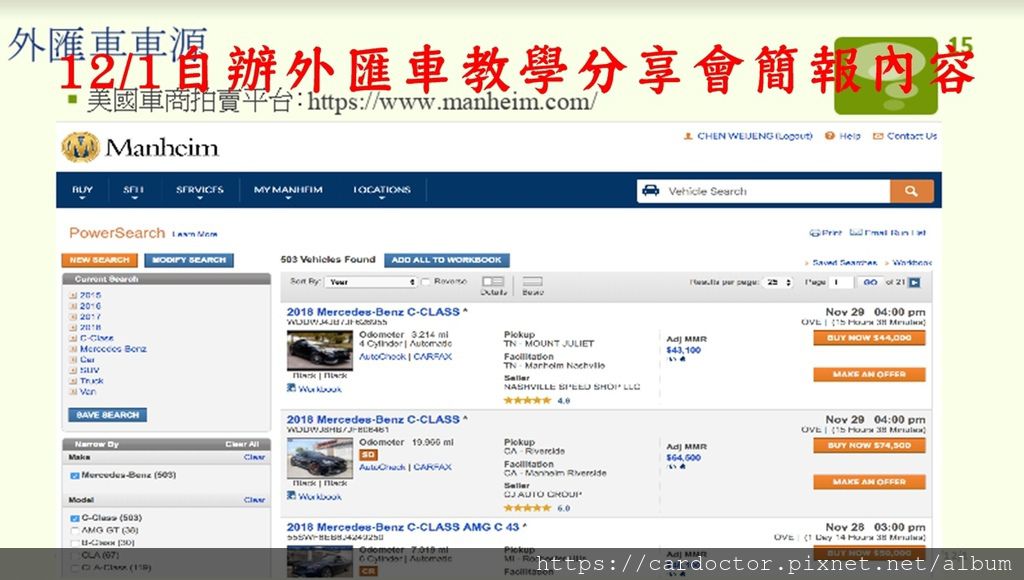The height and width of the screenshot is (580, 1024).
Task: Open the MY MANHEIM navigation menu
Action: tap(288, 190)
